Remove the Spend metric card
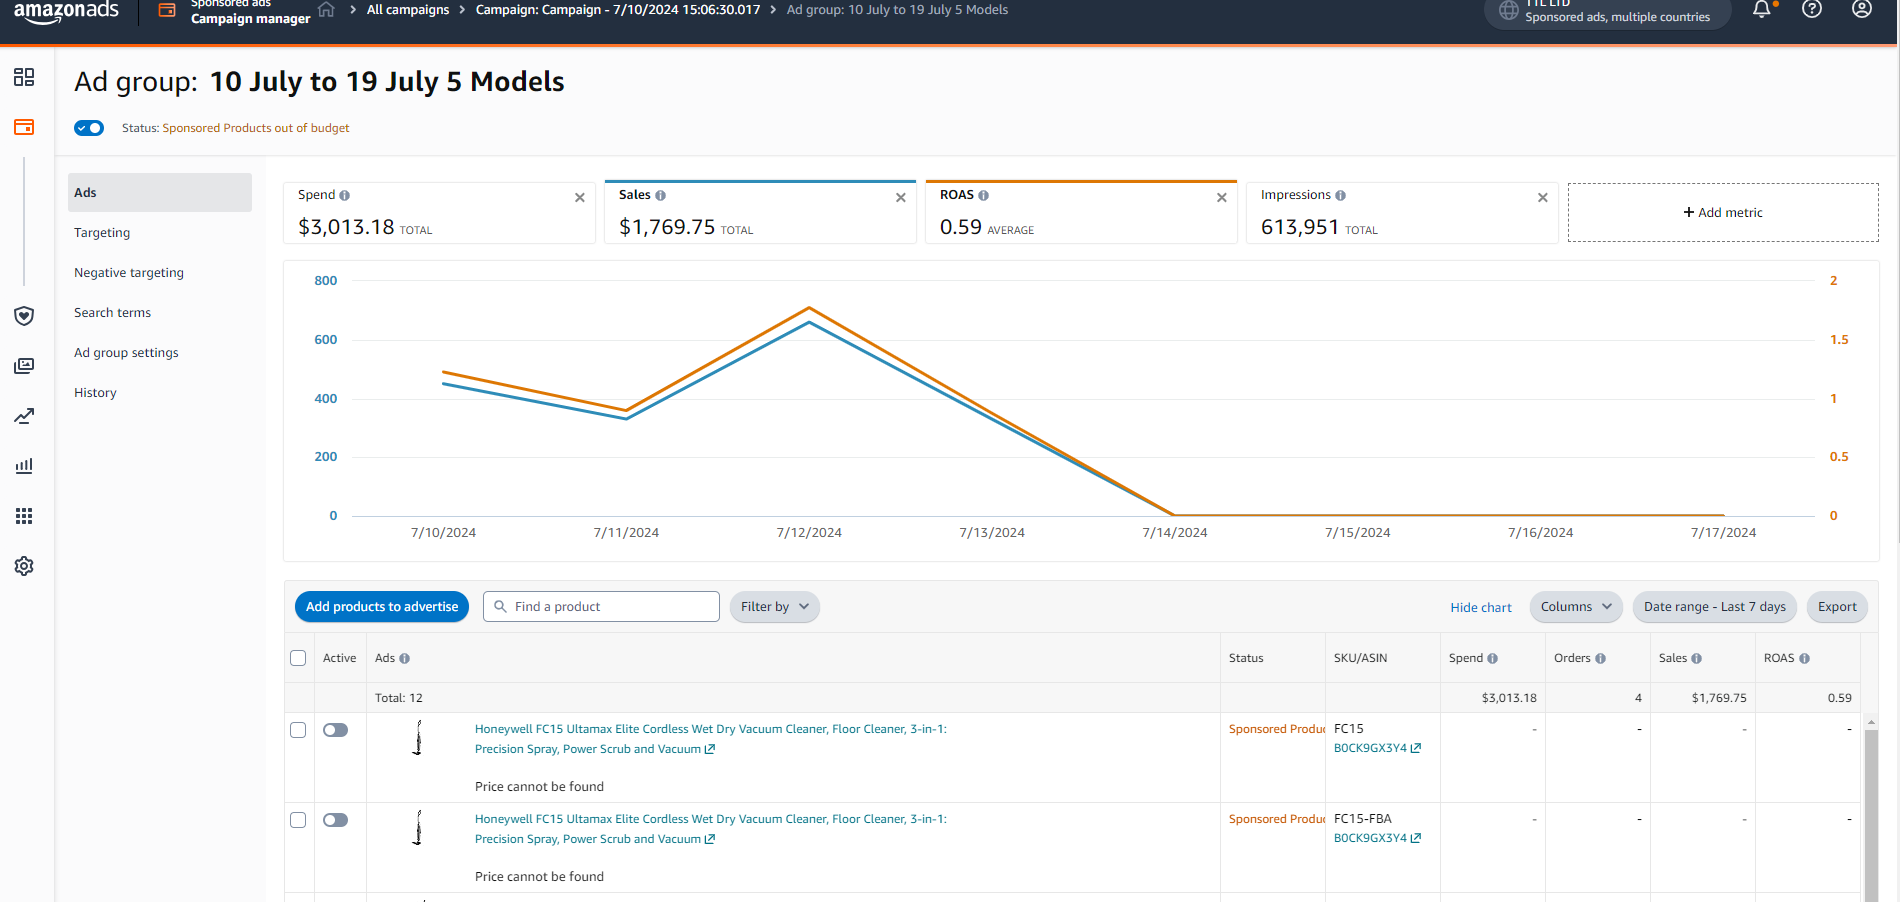 pos(580,198)
